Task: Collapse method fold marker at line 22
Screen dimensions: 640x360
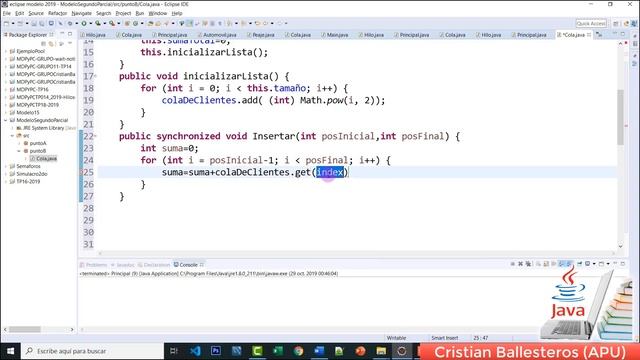Action: (x=96, y=136)
